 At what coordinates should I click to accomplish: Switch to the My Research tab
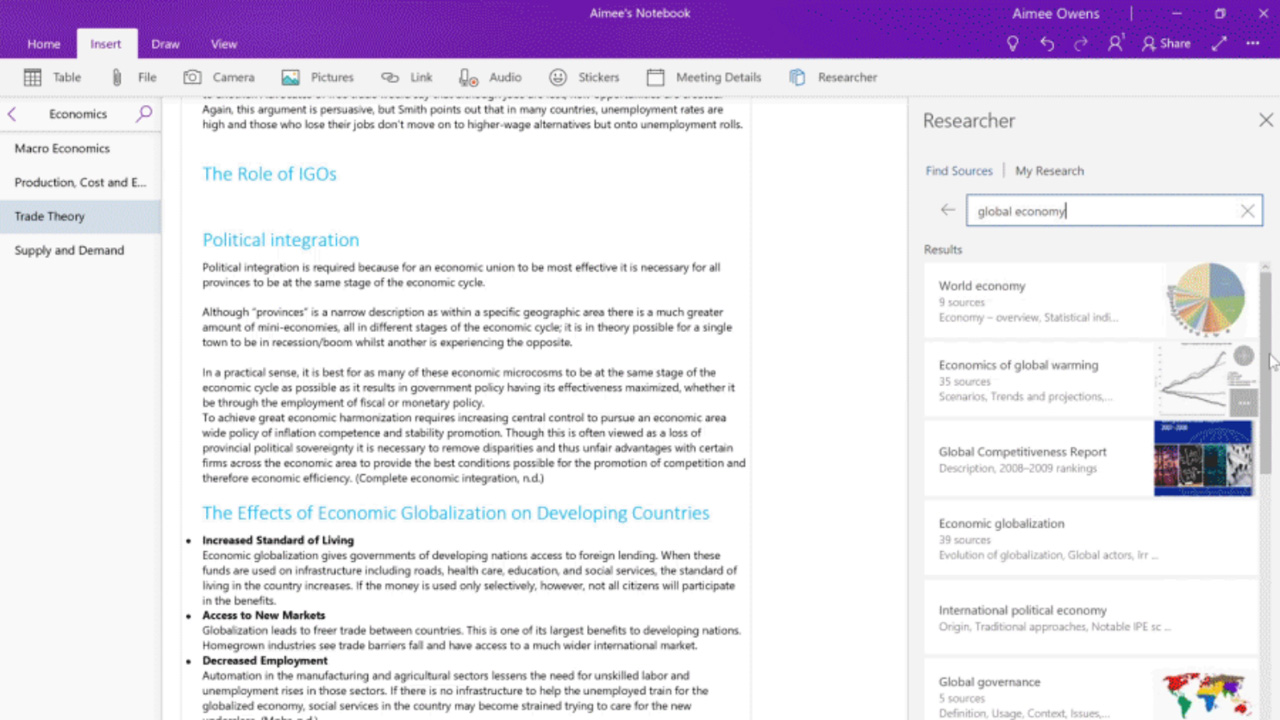(x=1049, y=171)
